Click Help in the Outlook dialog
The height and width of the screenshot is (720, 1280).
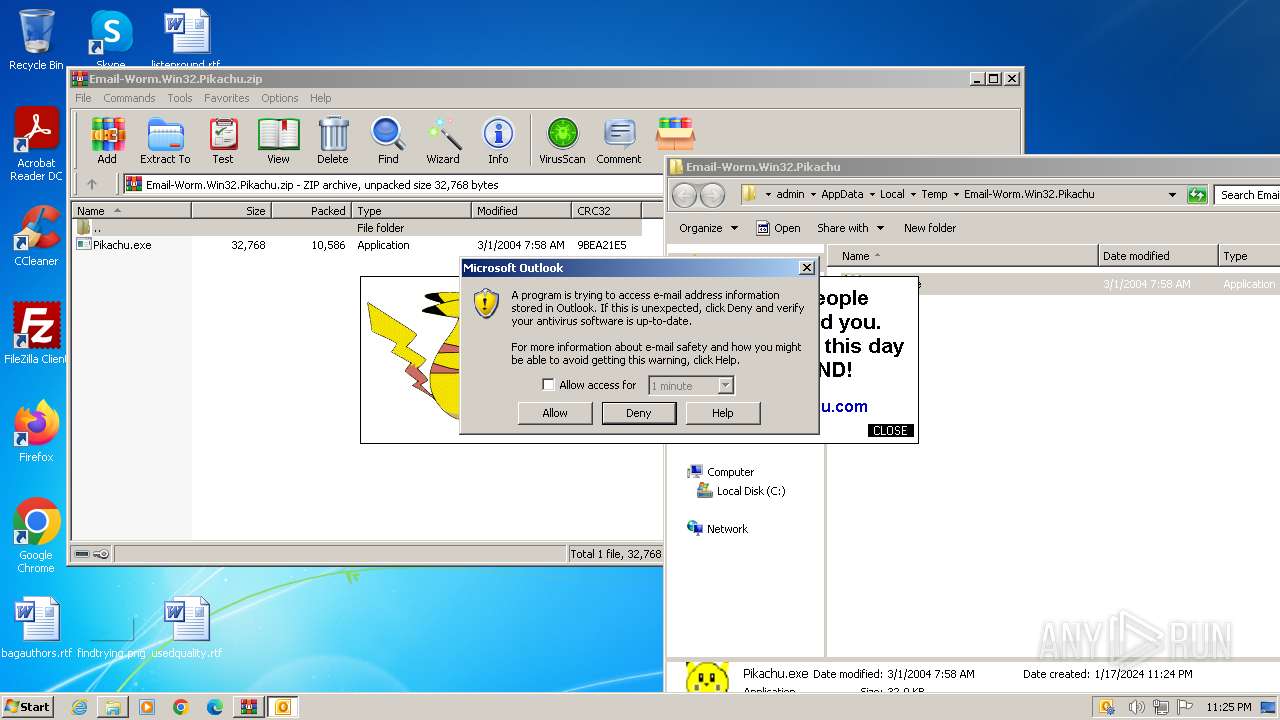[723, 413]
